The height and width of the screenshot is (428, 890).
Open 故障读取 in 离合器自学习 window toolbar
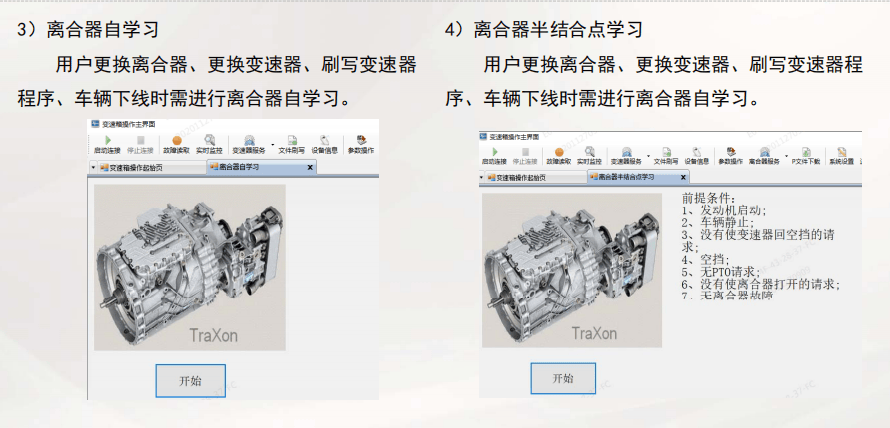[x=177, y=144]
